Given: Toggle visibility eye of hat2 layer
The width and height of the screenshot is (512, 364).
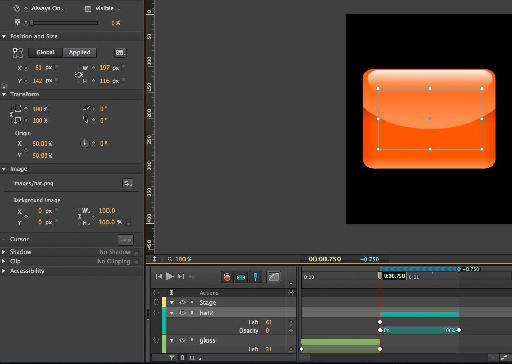Looking at the screenshot, I should (x=182, y=313).
